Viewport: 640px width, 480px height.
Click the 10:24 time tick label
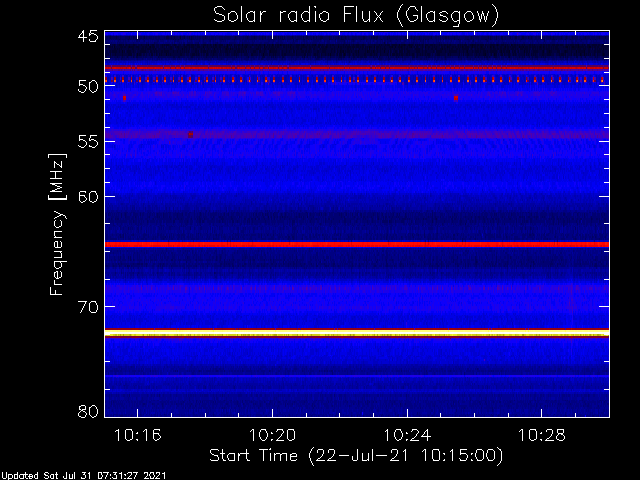[x=407, y=436]
